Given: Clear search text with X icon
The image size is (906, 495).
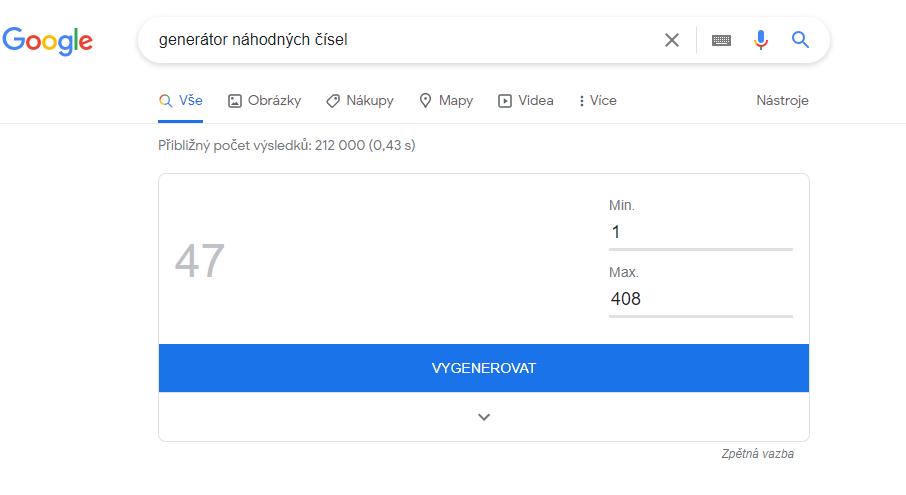Looking at the screenshot, I should tap(672, 40).
